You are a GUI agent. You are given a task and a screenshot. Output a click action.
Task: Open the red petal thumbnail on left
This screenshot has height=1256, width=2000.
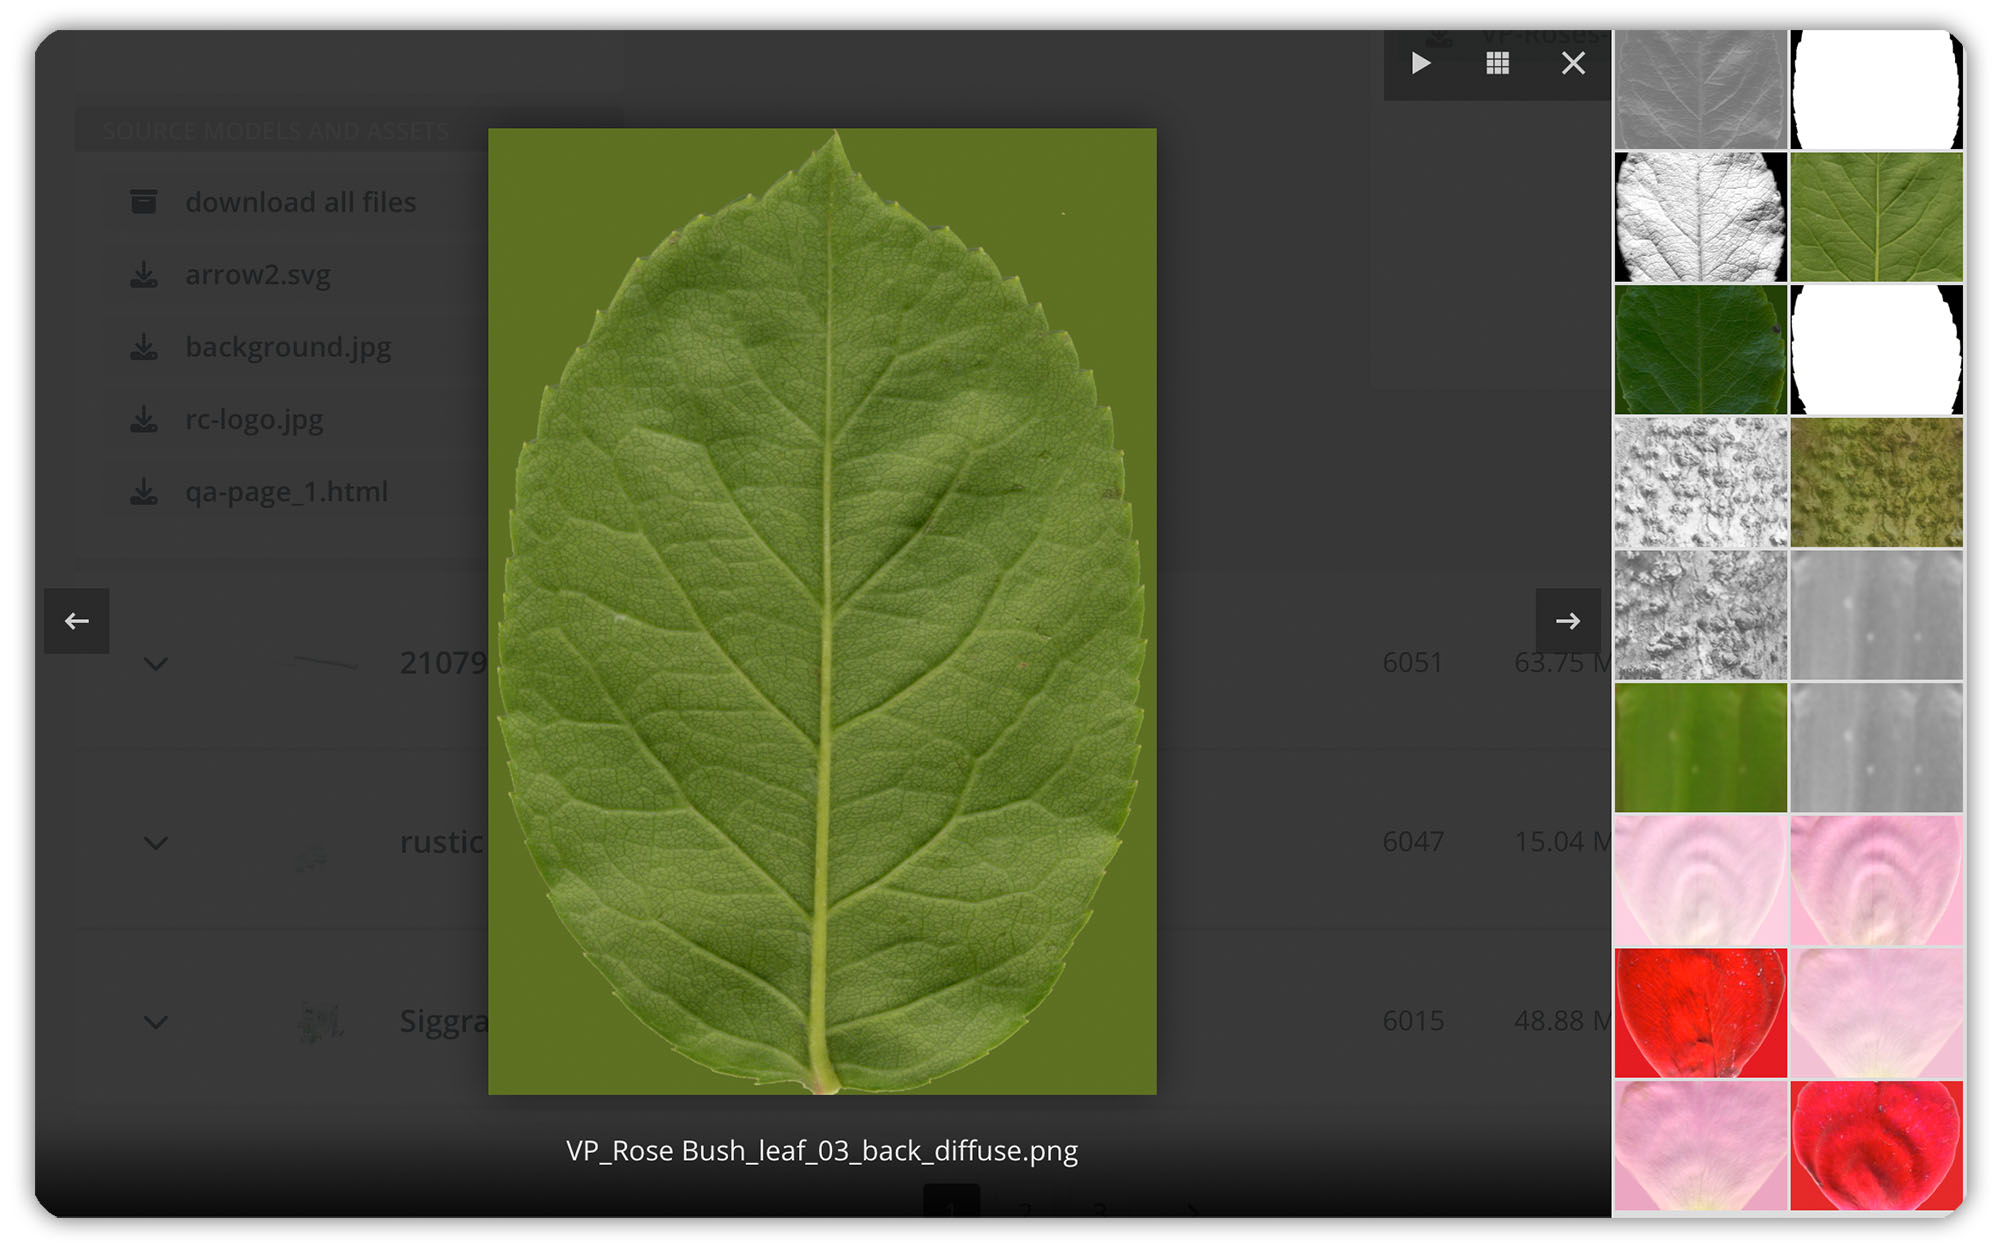[x=1701, y=1013]
